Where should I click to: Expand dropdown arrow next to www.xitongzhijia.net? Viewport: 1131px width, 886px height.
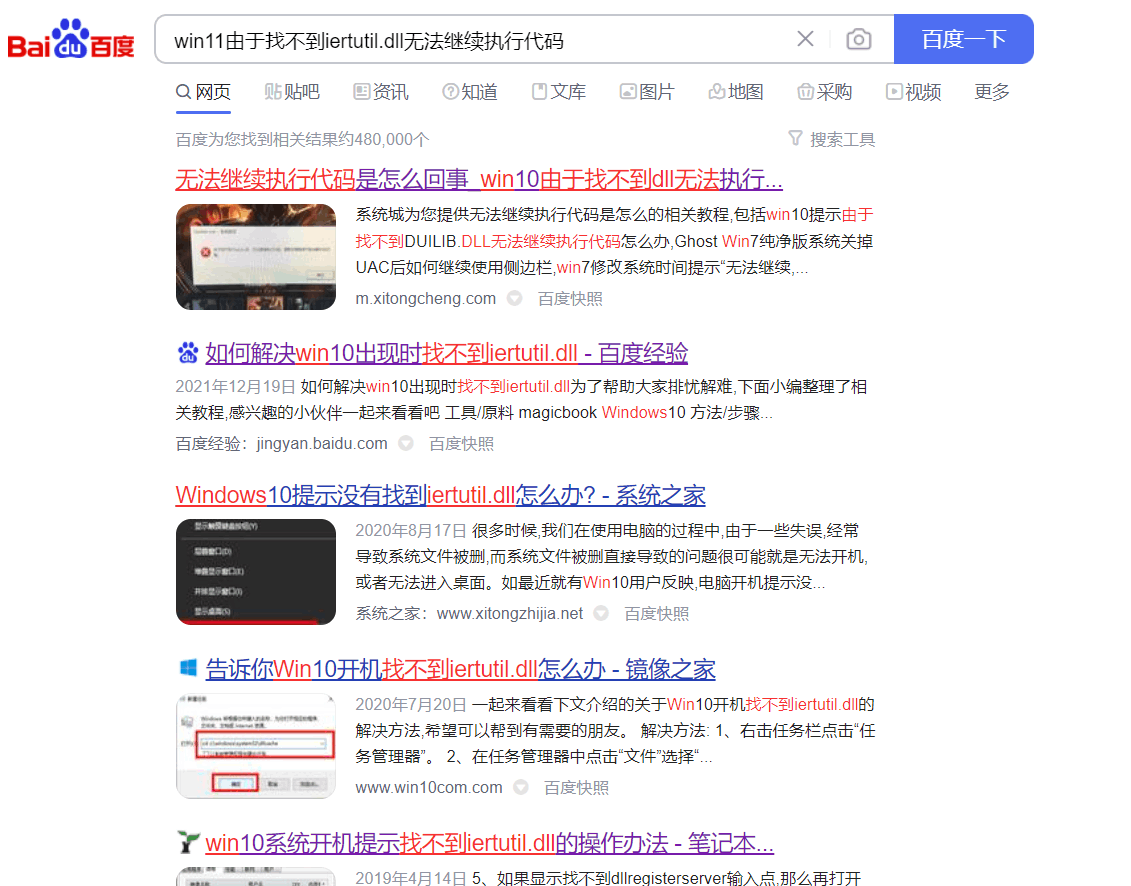[601, 613]
